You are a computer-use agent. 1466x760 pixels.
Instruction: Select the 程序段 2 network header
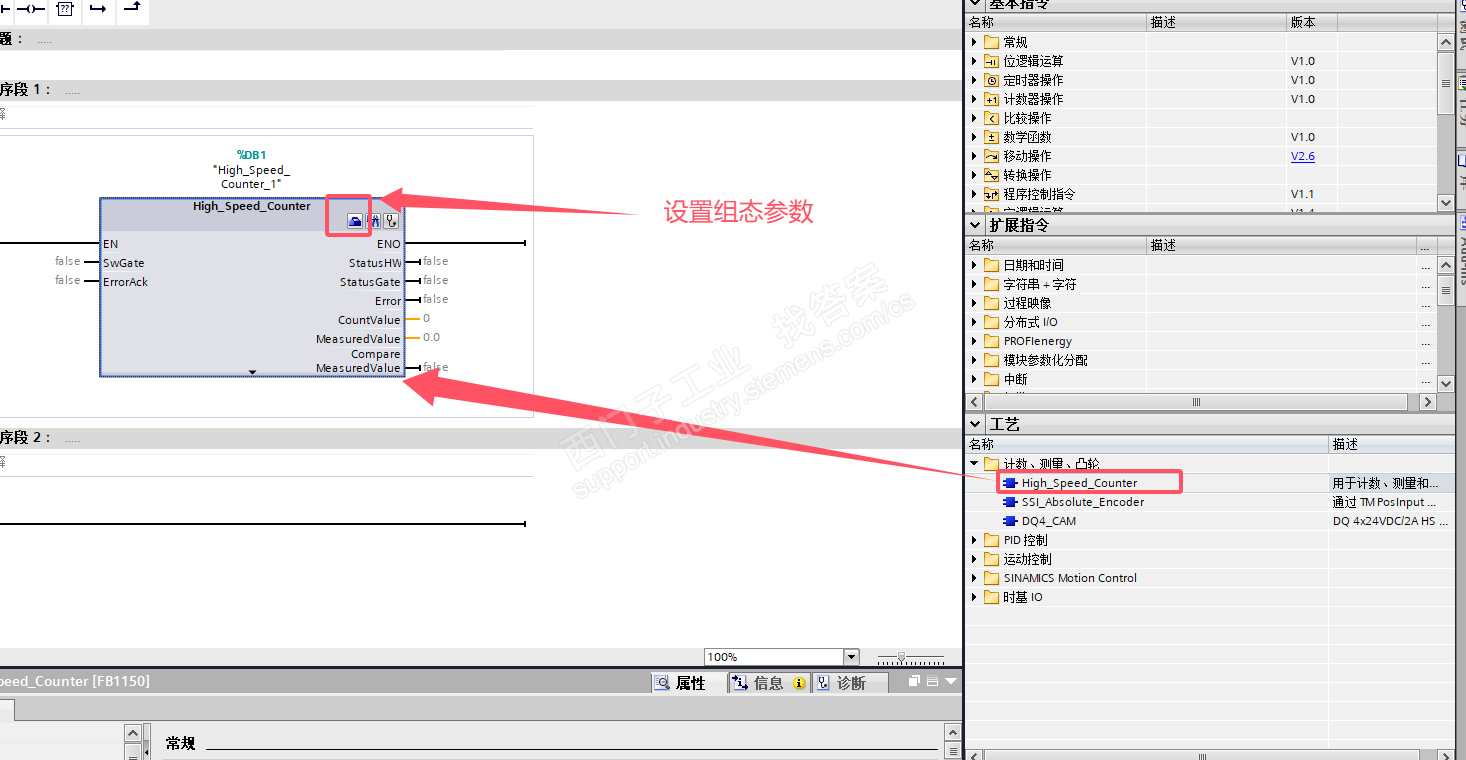(x=480, y=438)
